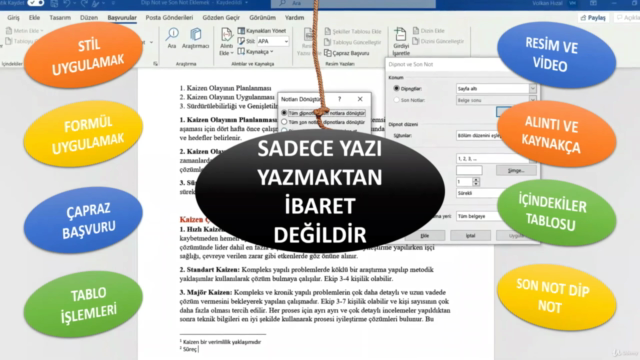
Task: Click Girdiyi İşaretle mark entry
Action: click(x=400, y=42)
